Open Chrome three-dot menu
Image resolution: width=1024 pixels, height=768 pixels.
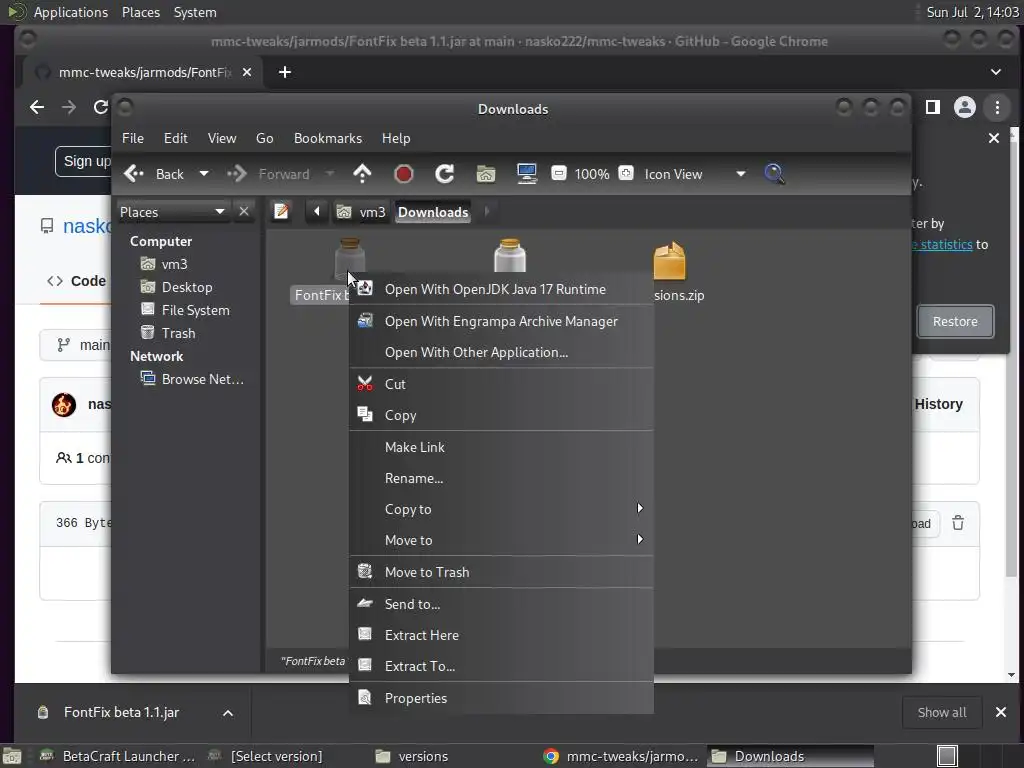997,107
